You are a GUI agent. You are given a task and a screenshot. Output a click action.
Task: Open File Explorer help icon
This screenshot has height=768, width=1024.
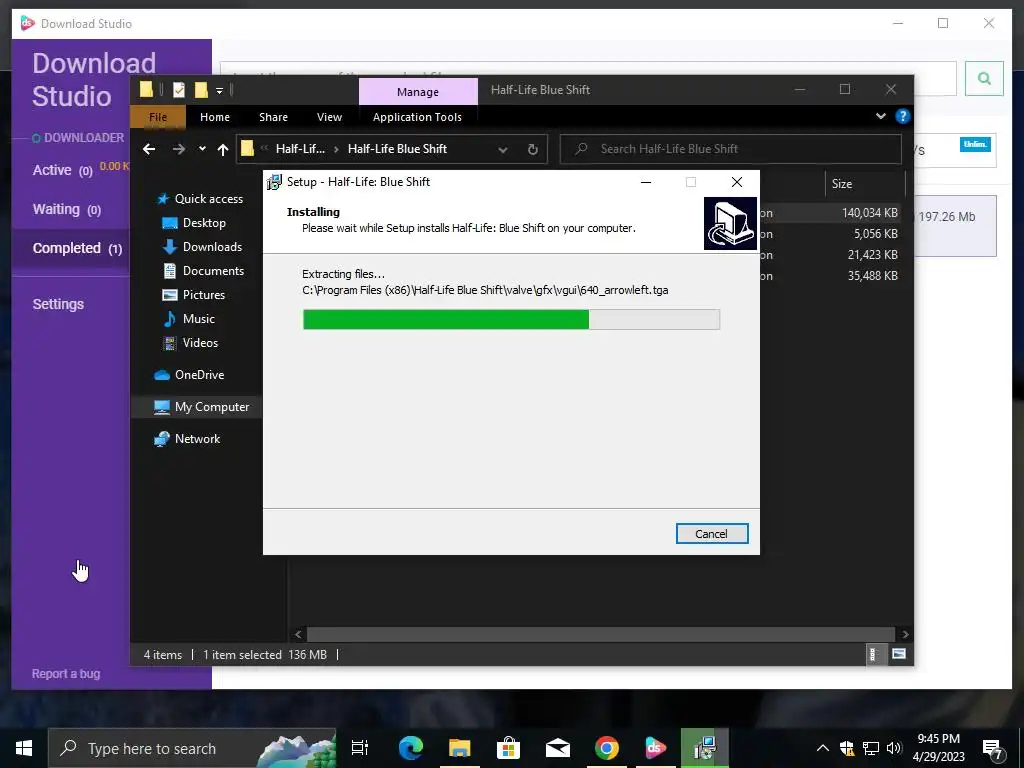click(903, 116)
